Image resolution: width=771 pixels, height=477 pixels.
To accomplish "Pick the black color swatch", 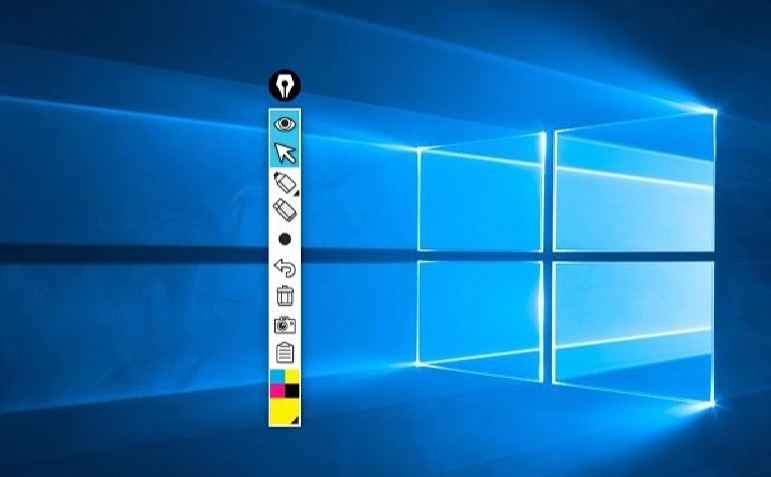I will coord(293,389).
